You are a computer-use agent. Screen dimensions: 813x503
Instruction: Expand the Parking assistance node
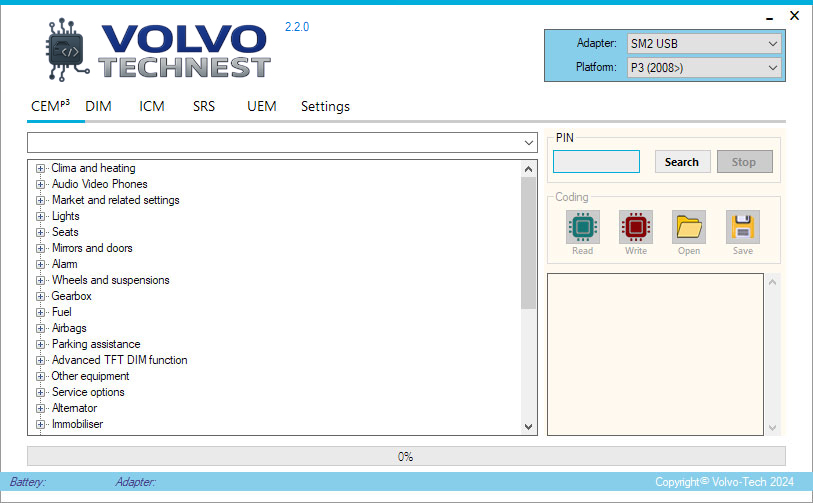click(x=40, y=345)
